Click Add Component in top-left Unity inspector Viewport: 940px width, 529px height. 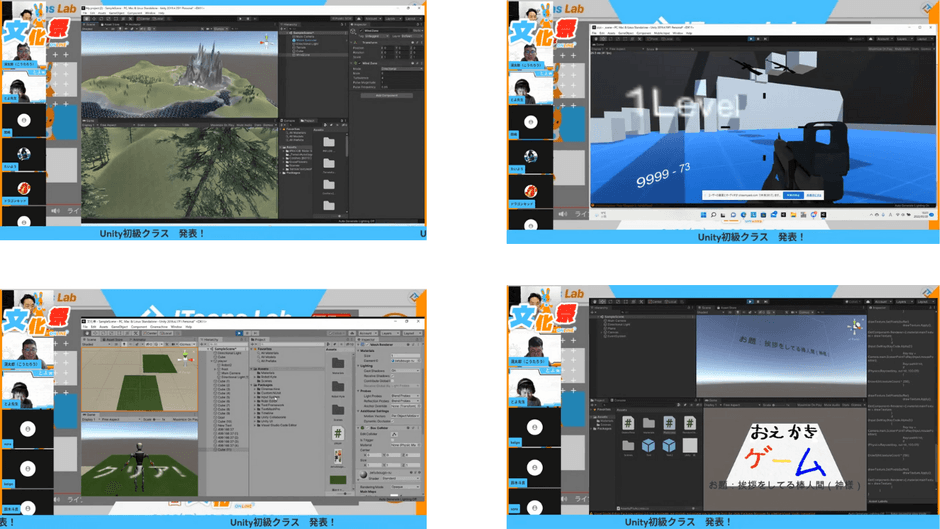click(387, 96)
